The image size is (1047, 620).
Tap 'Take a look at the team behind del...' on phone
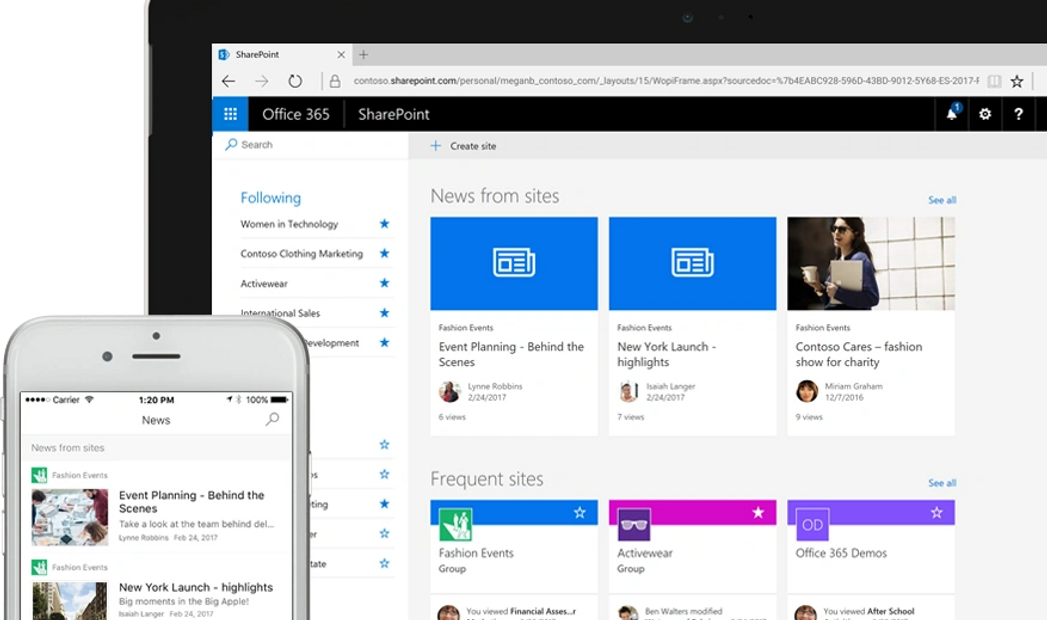pos(196,524)
